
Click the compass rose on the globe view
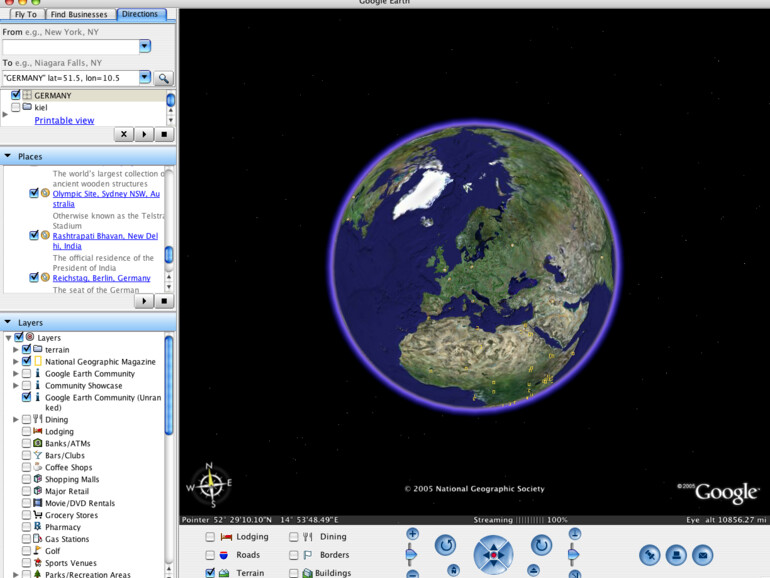coord(211,486)
